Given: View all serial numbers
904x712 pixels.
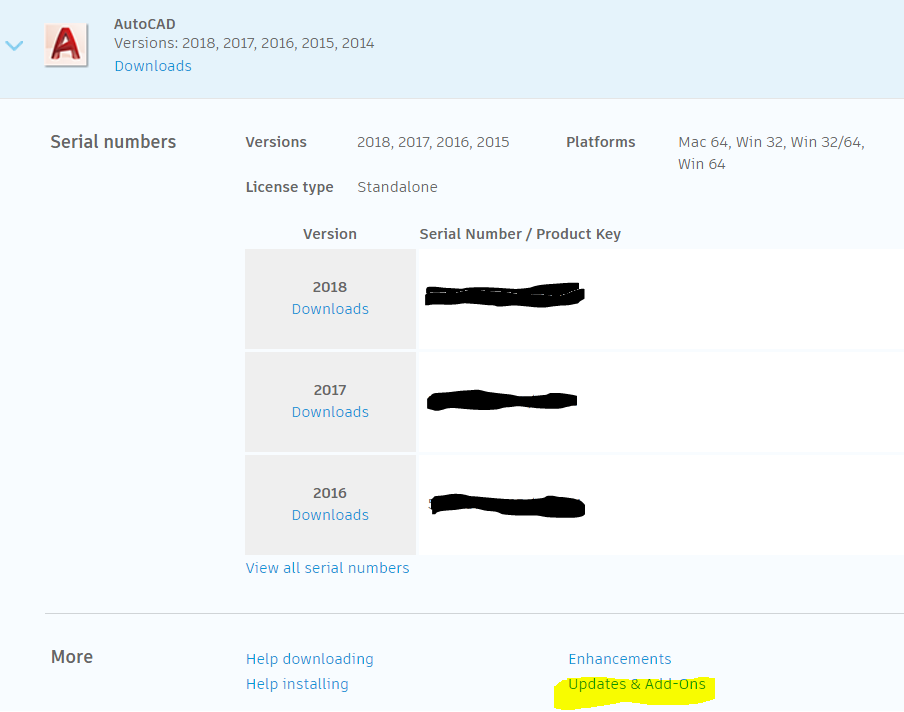Looking at the screenshot, I should (x=327, y=567).
